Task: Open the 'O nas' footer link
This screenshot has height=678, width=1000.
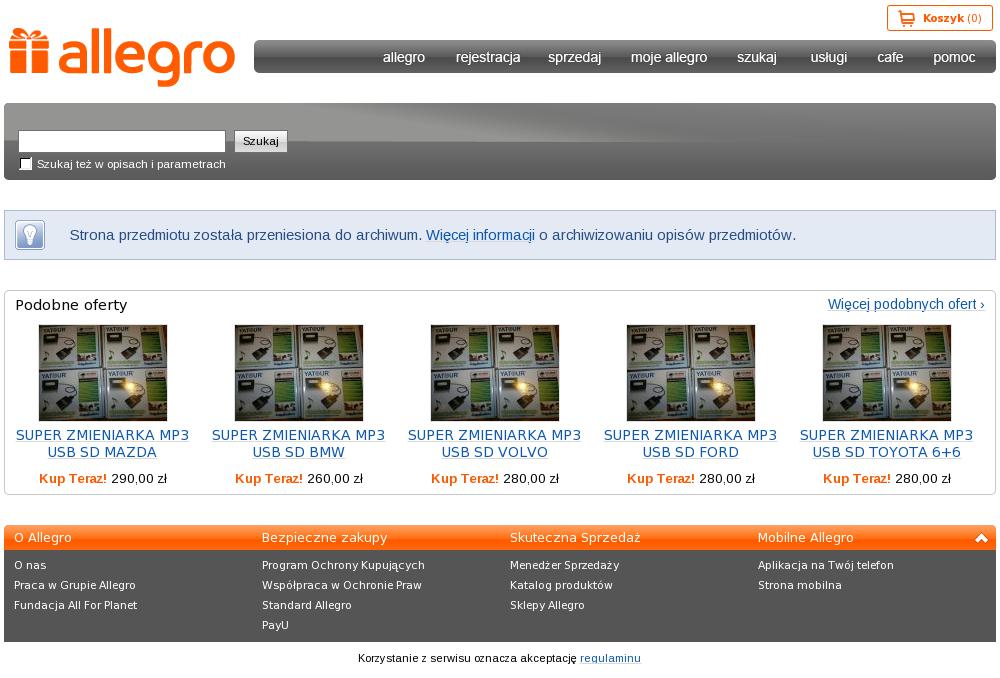Action: coord(30,565)
